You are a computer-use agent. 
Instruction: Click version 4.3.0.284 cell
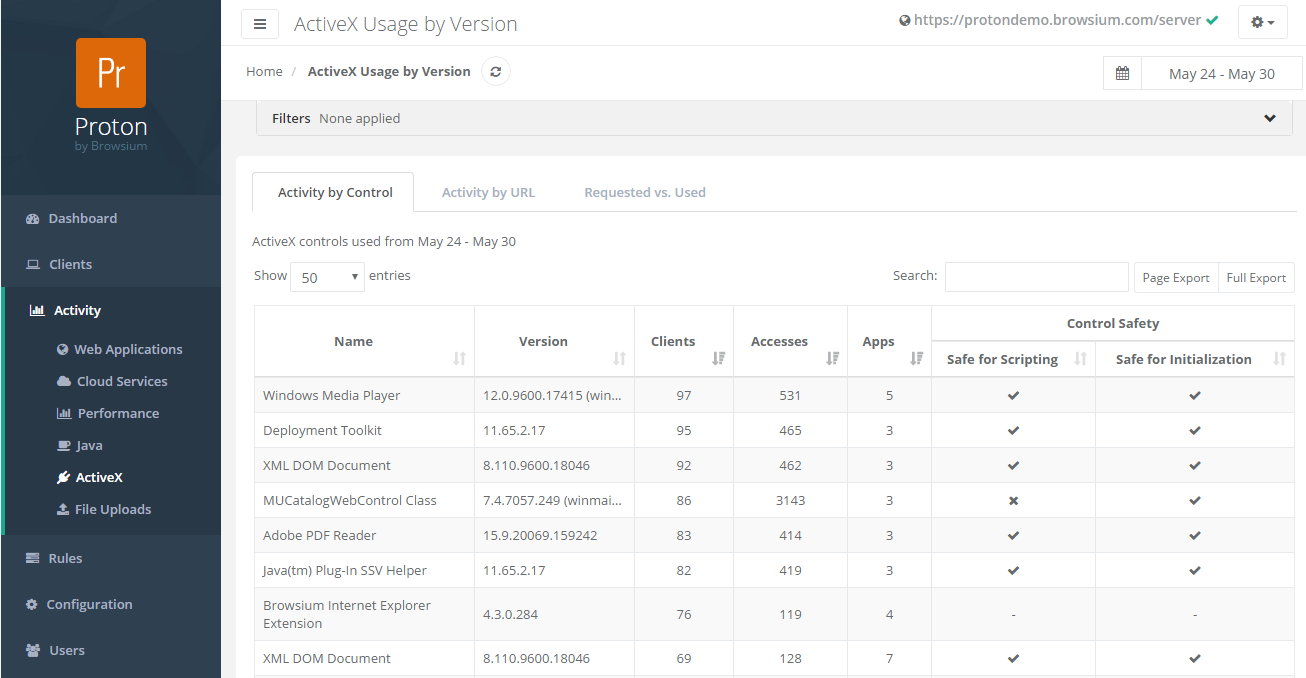click(x=510, y=614)
